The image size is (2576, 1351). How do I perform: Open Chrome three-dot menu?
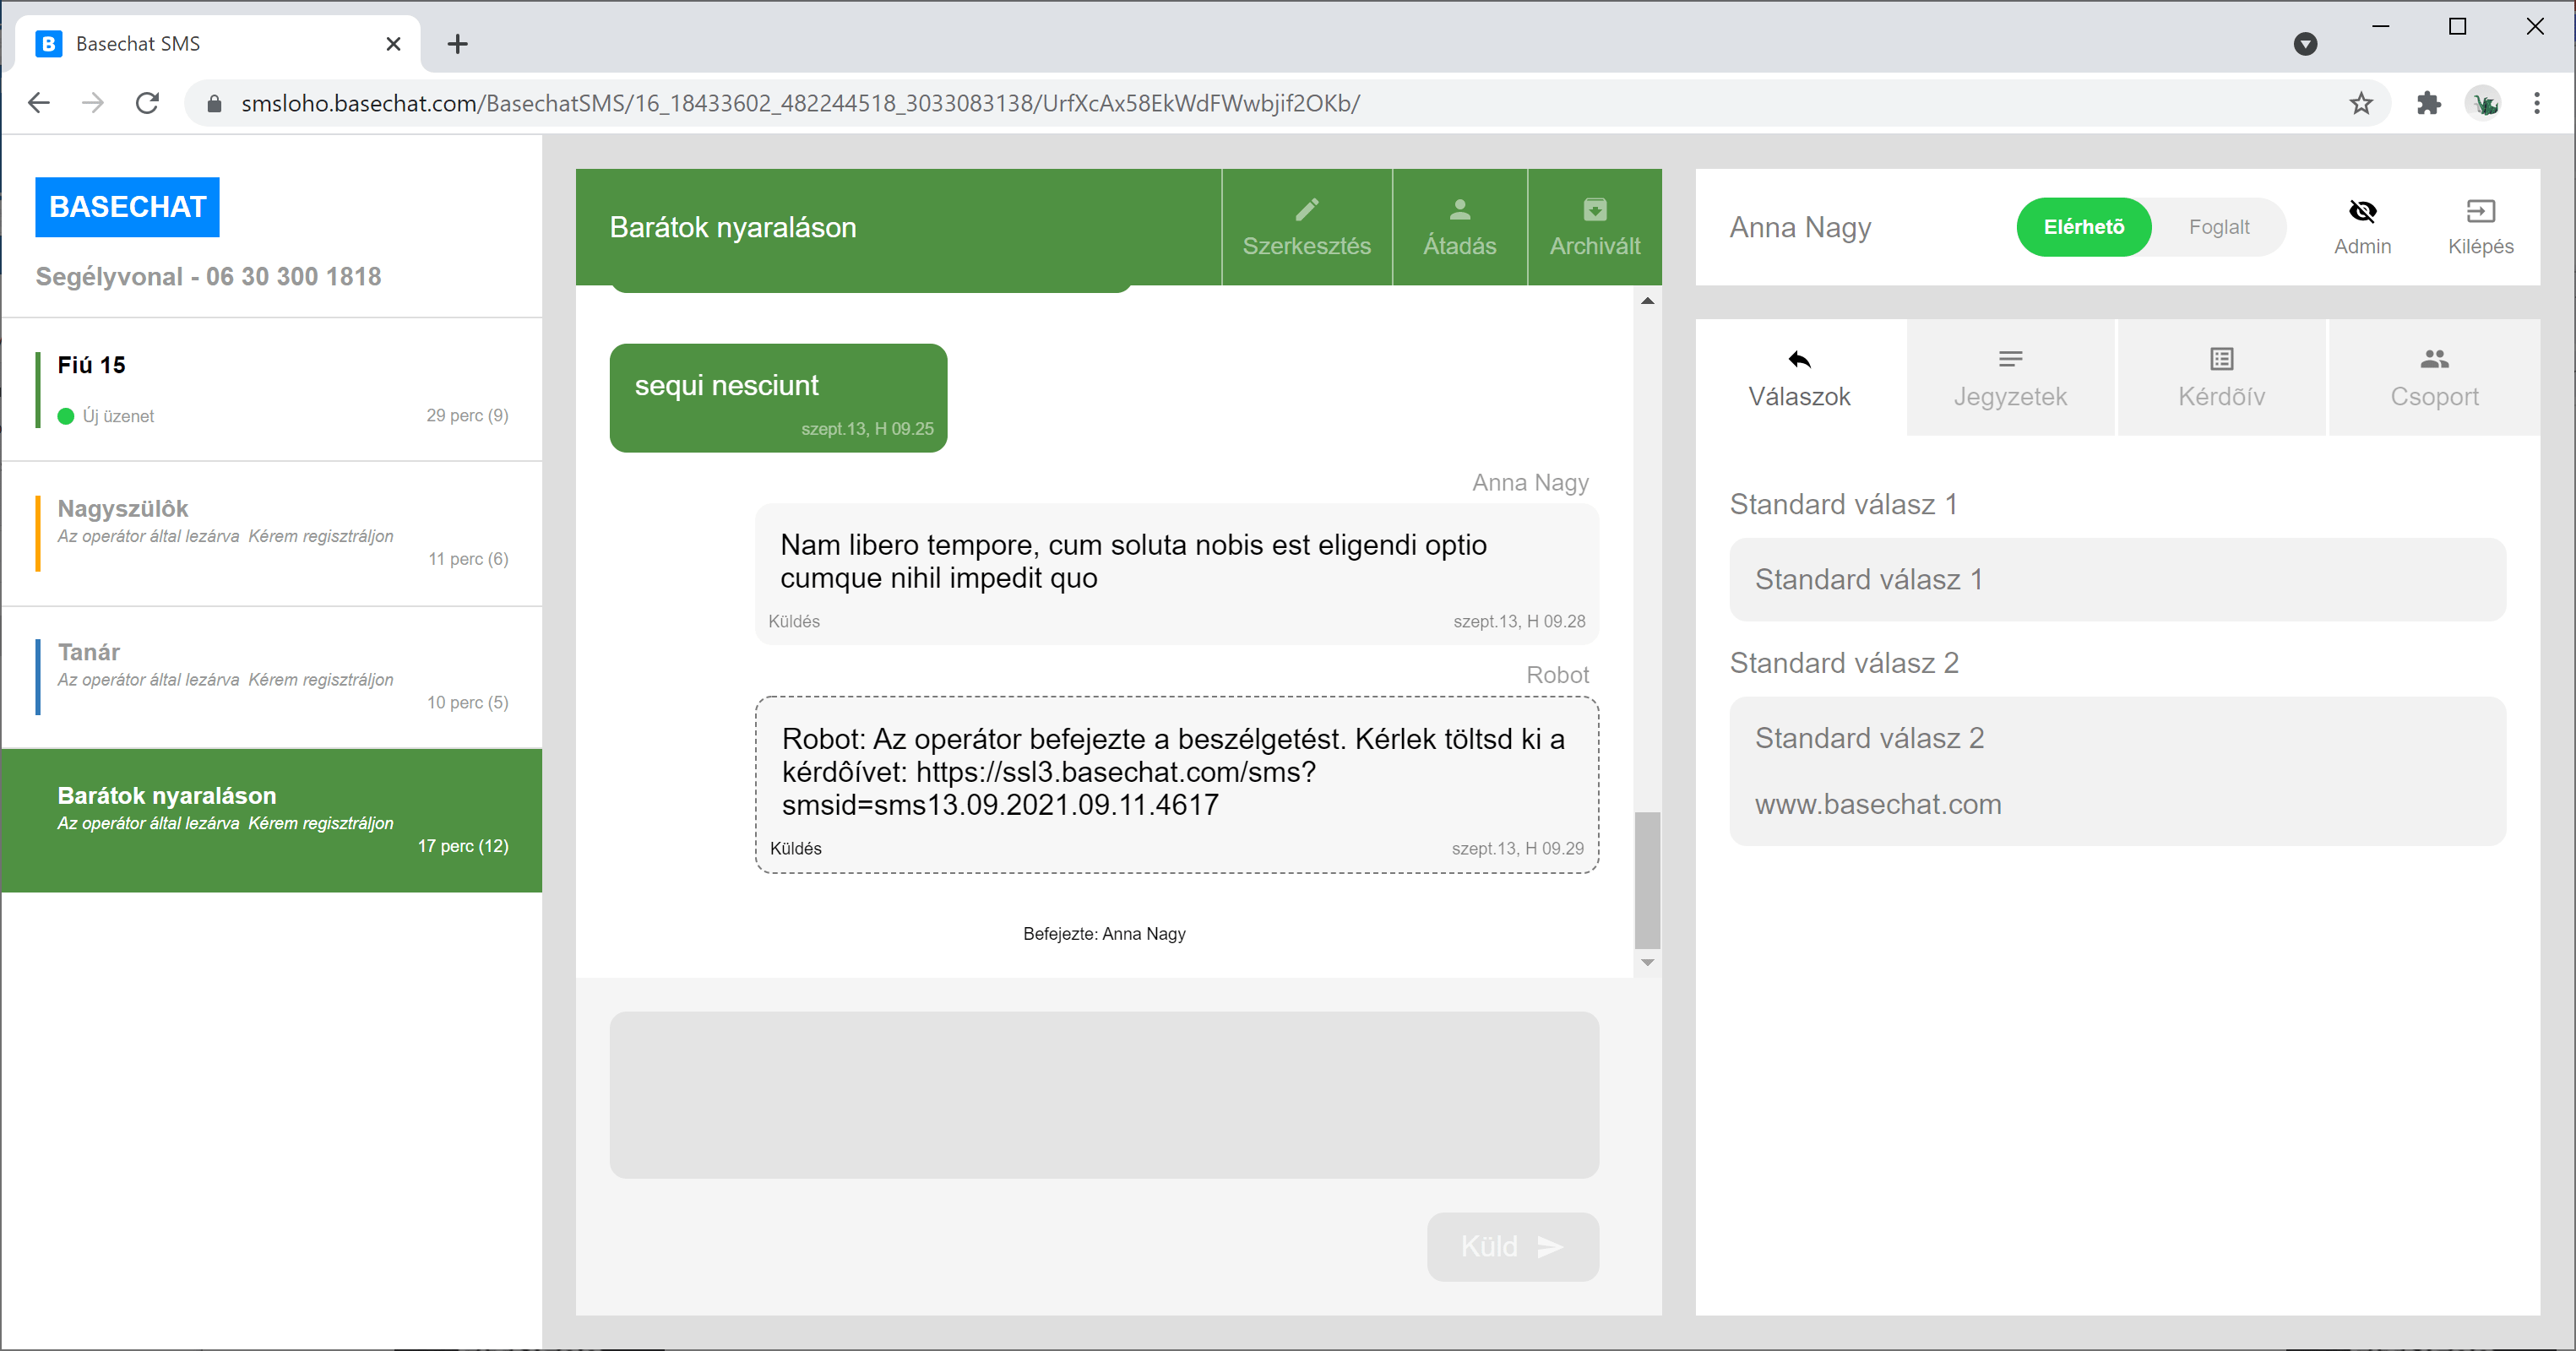pos(2536,103)
